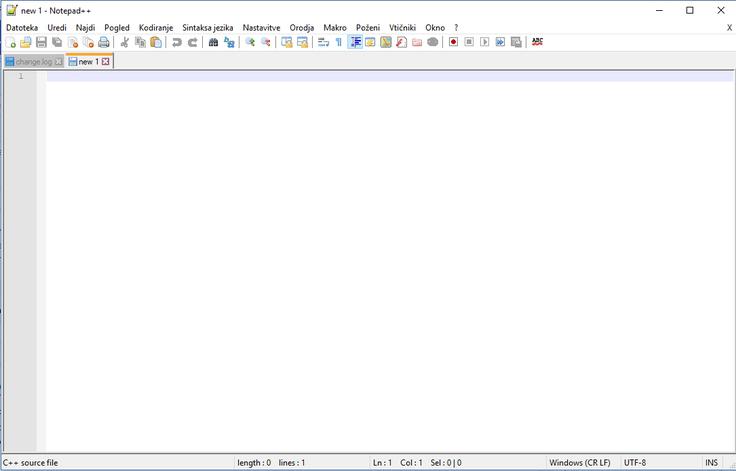
Task: Click Windows (CR LF) line ending status
Action: click(580, 463)
